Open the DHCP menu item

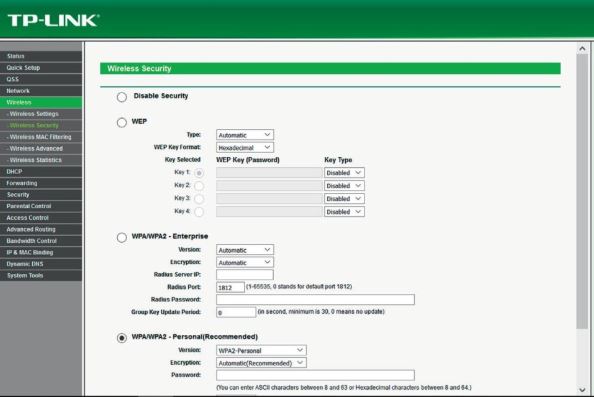[x=41, y=172]
